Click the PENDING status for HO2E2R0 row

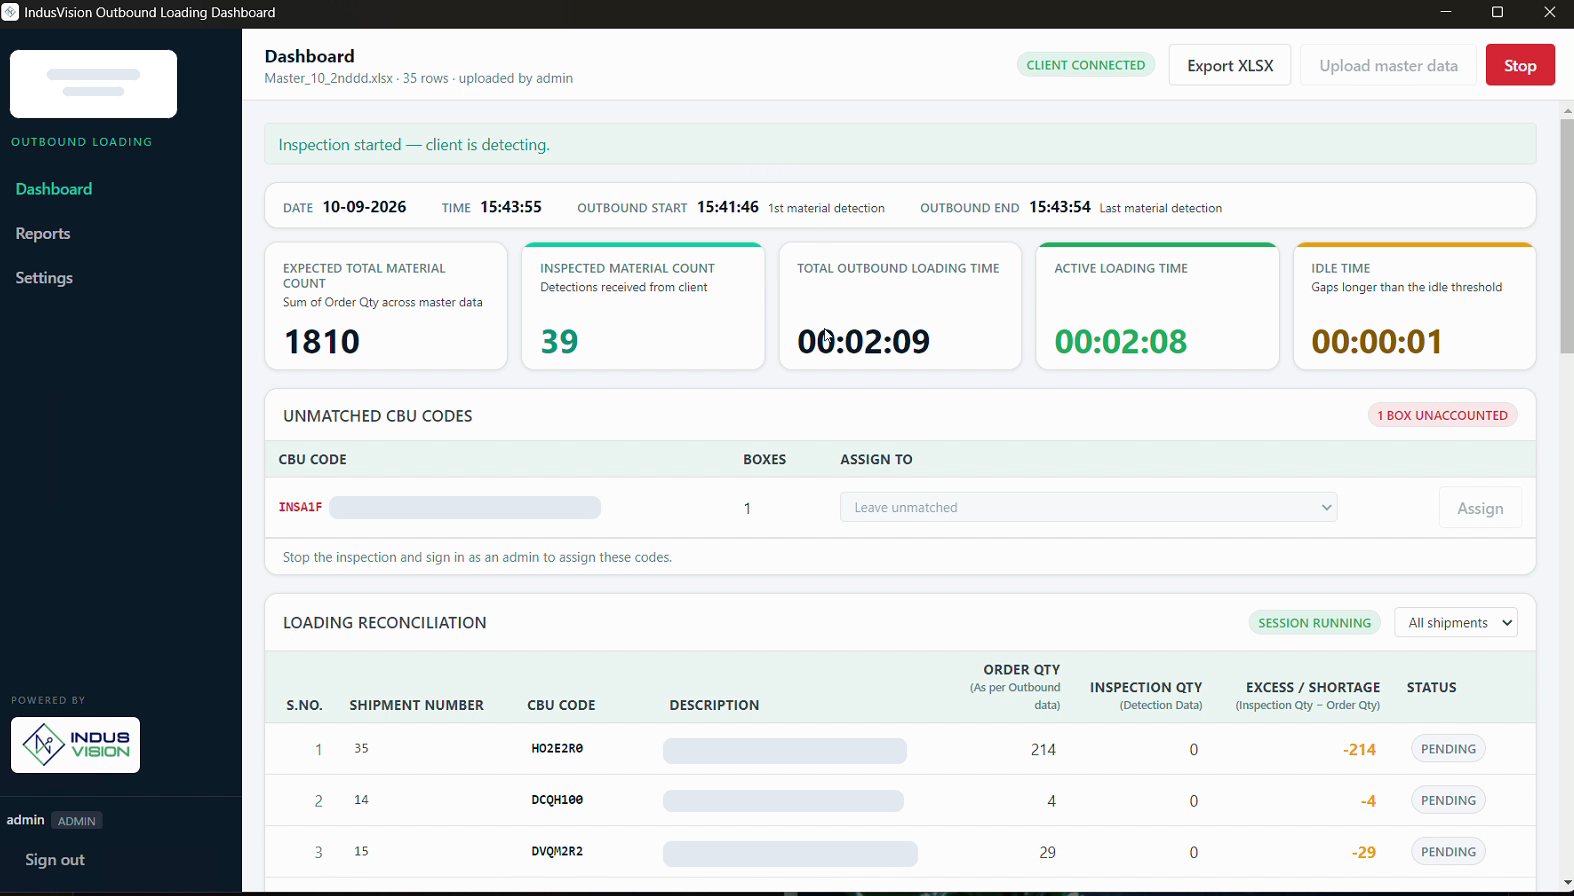pyautogui.click(x=1448, y=749)
